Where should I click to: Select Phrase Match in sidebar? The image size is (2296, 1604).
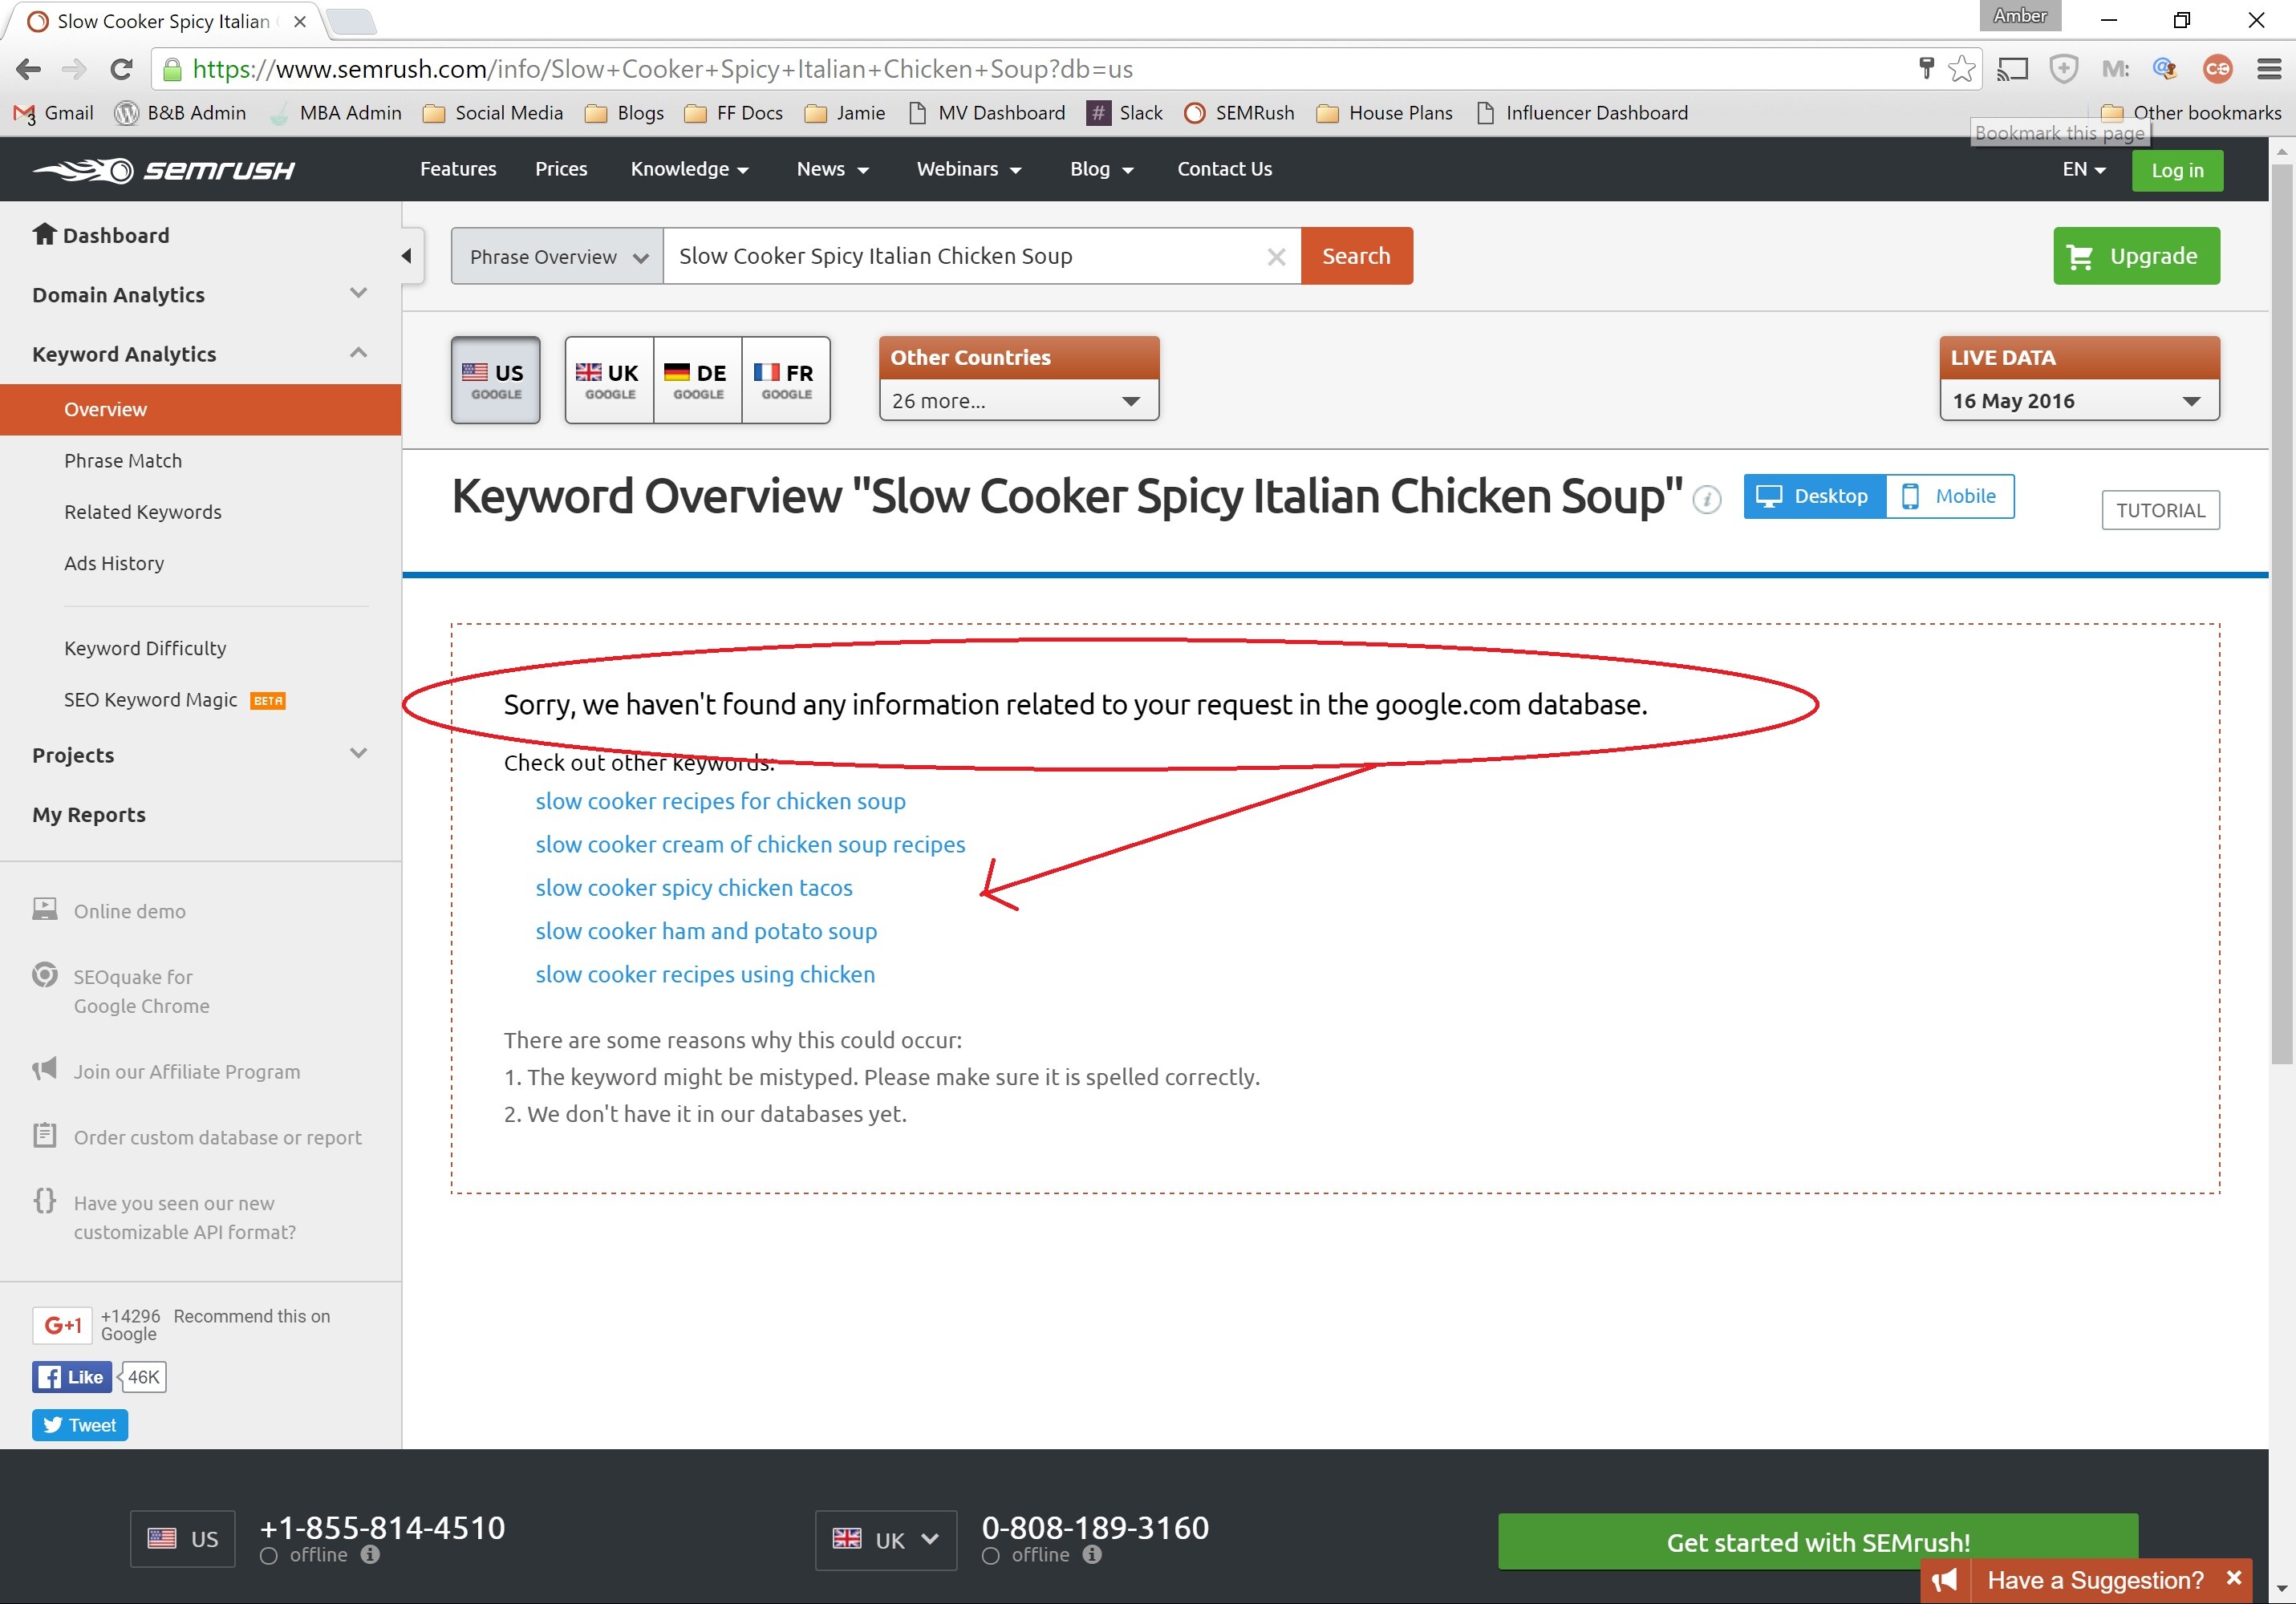pos(123,460)
